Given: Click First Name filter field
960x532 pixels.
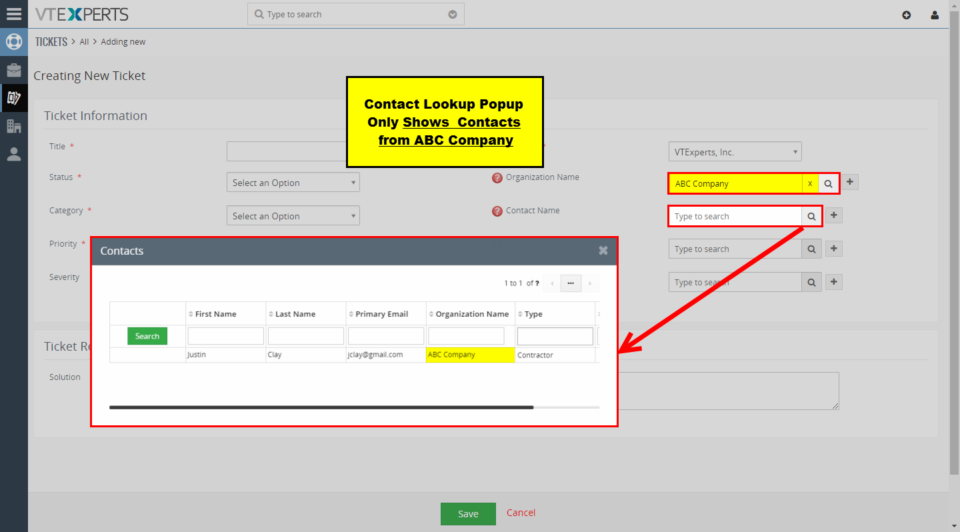Looking at the screenshot, I should coord(225,336).
